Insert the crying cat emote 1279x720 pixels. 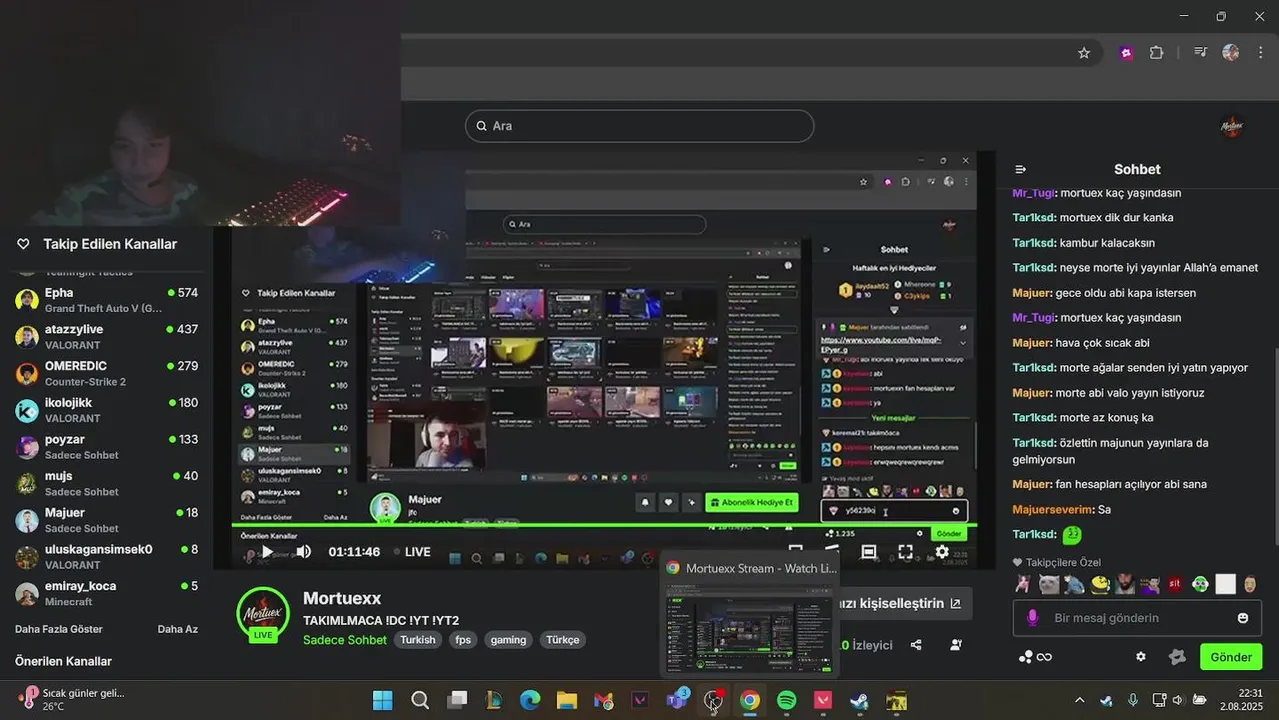pos(1048,584)
